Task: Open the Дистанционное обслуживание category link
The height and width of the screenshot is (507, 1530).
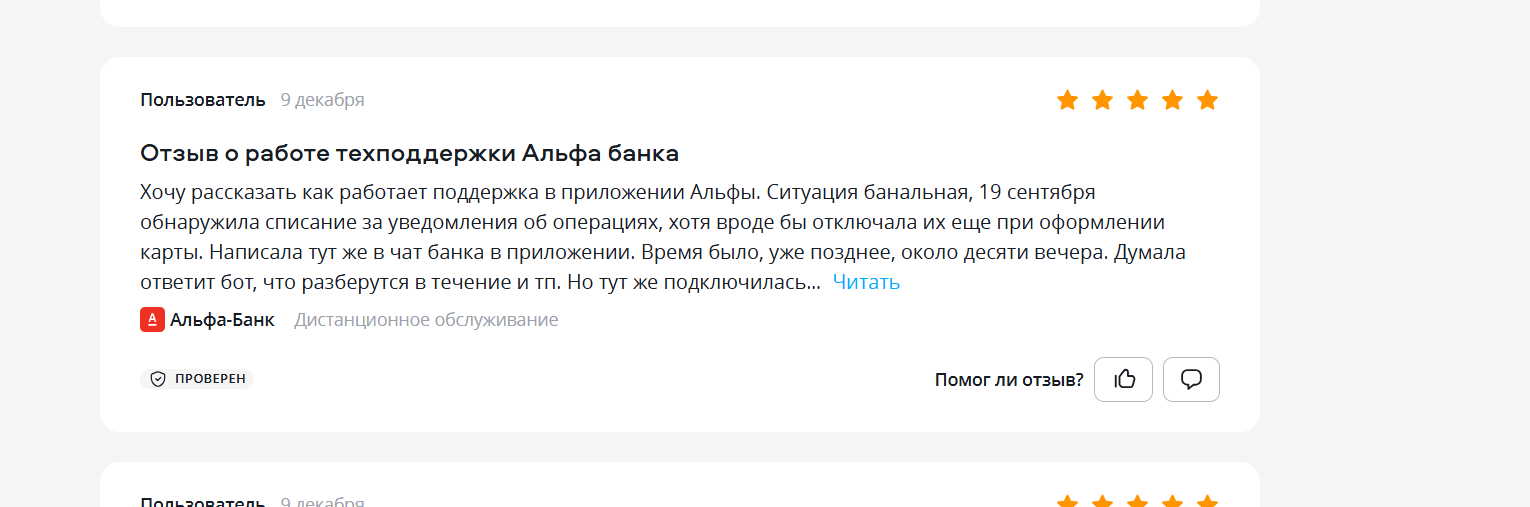Action: (426, 320)
